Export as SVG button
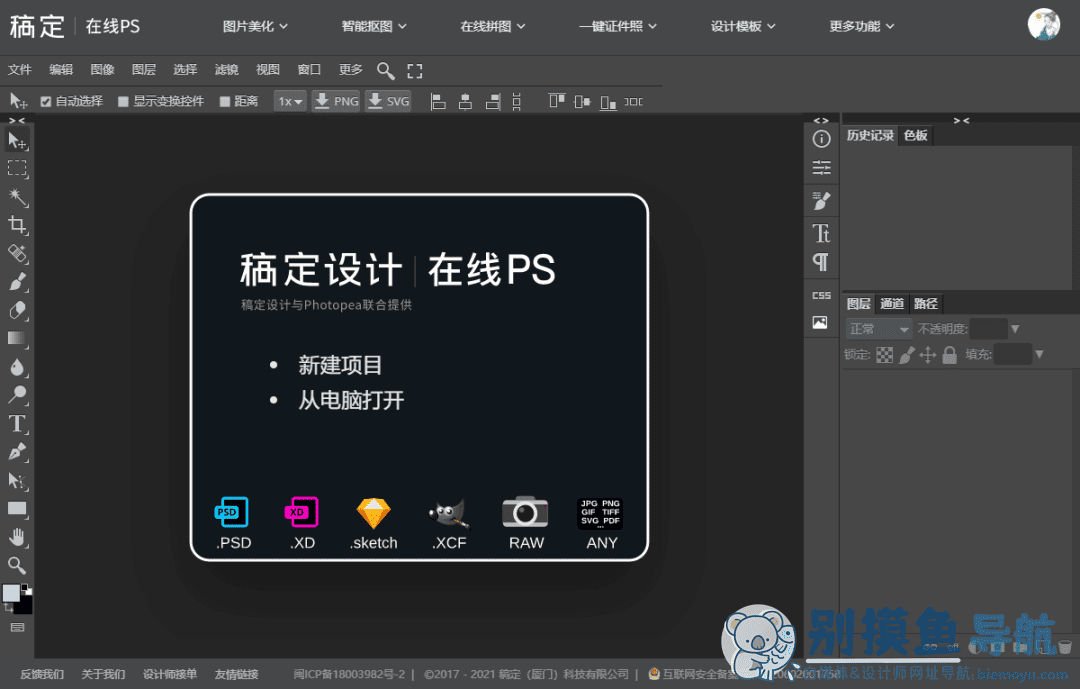This screenshot has width=1080, height=689. (388, 101)
